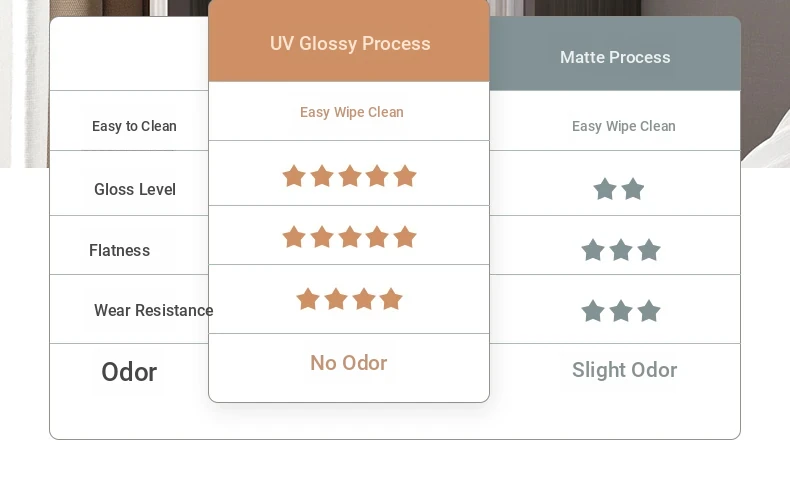Image resolution: width=790 pixels, height=480 pixels.
Task: Click the third orange Flatness star
Action: (350, 237)
